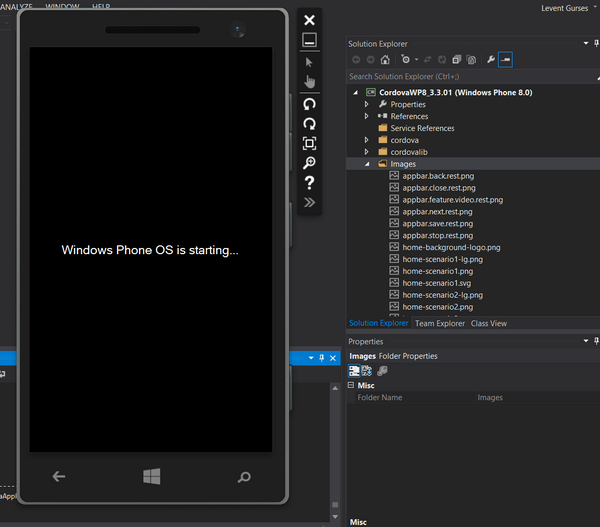Select home-scenario1-lg.png file
This screenshot has height=527, width=600.
pos(442,259)
